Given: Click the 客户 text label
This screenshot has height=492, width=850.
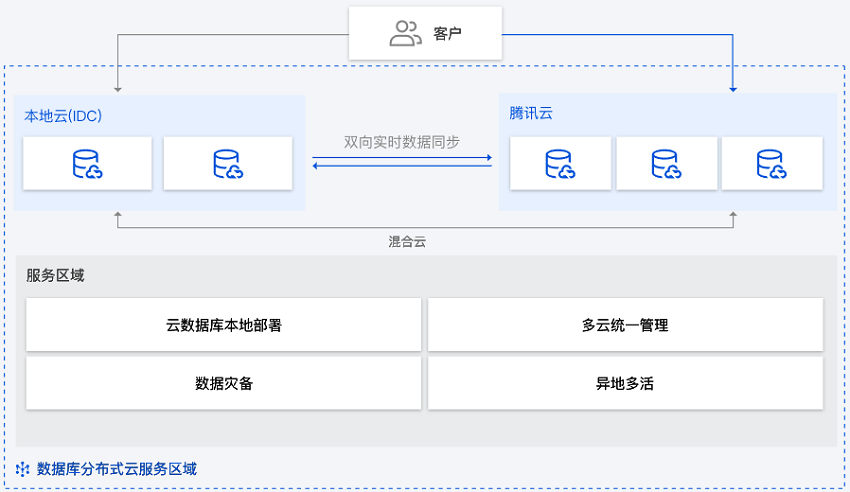Looking at the screenshot, I should tap(448, 34).
